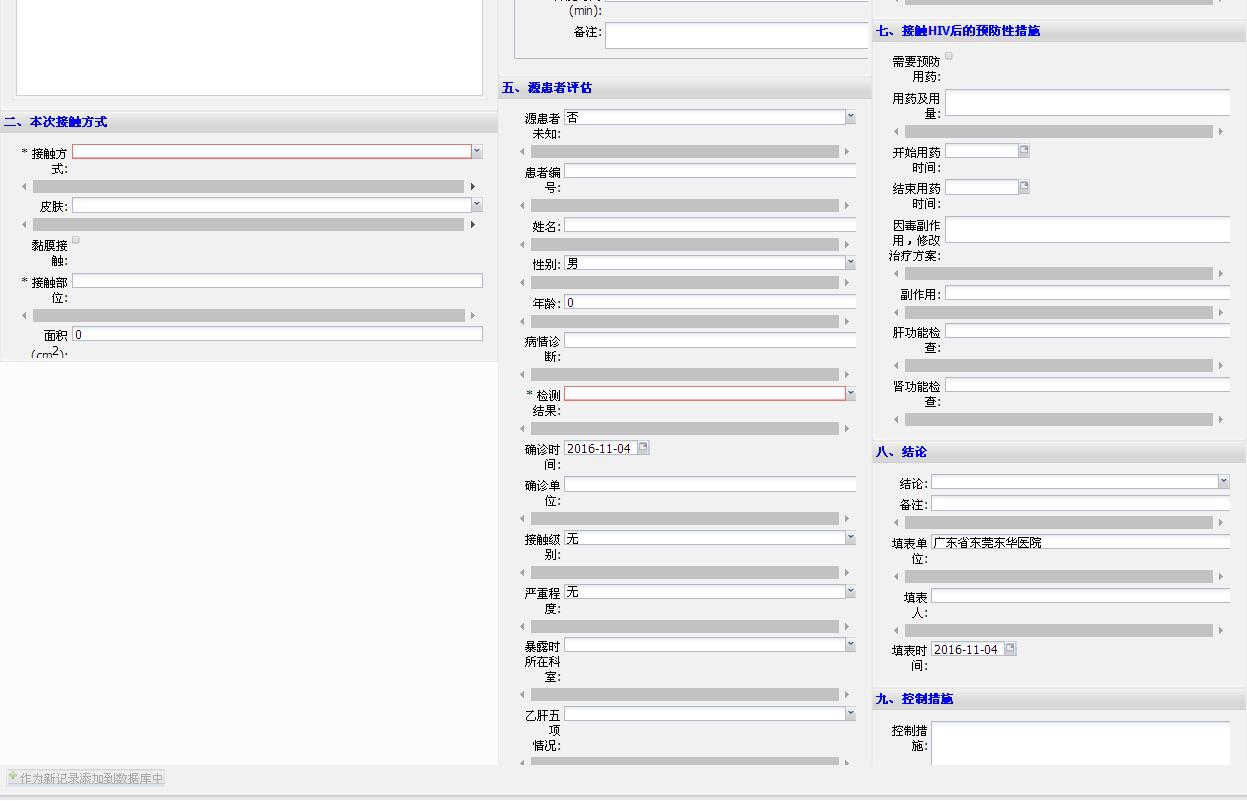Screen dimensions: 1247x801
Task: Open calendar picker beside 填表时间 date
Action: click(1010, 649)
